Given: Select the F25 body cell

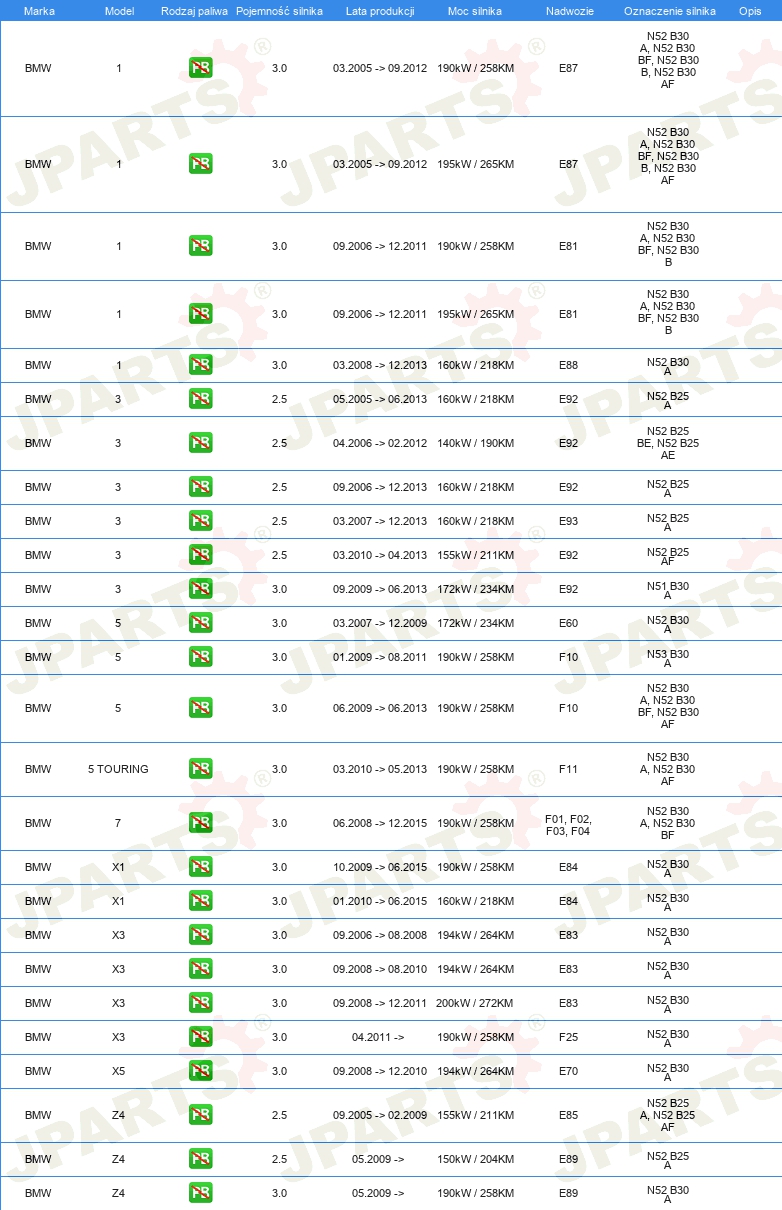Looking at the screenshot, I should click(x=568, y=1037).
